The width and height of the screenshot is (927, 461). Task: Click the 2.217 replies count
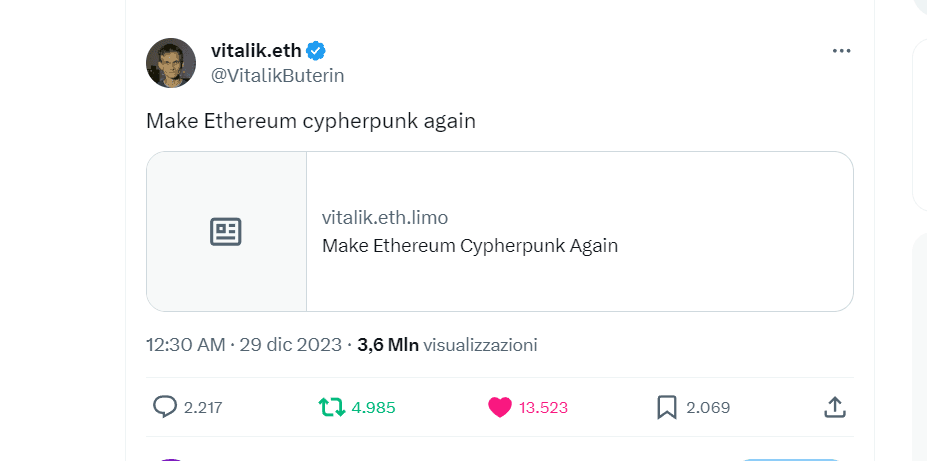pyautogui.click(x=203, y=407)
